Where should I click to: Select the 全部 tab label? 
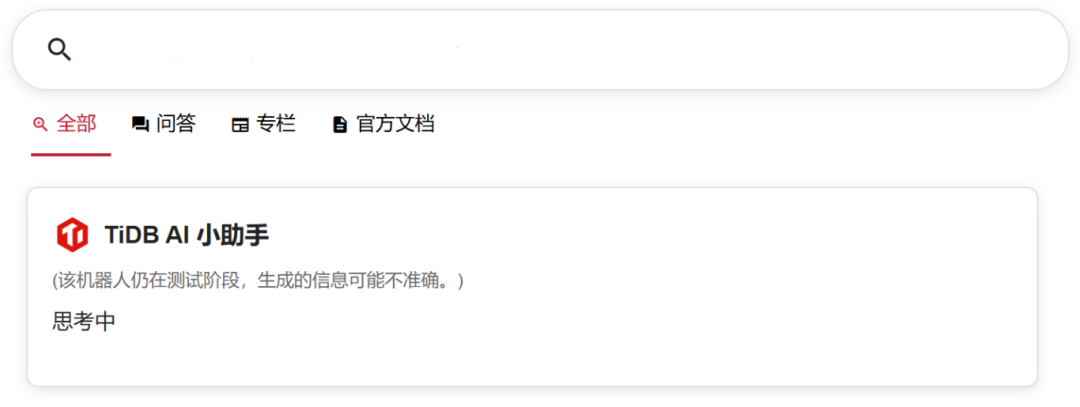76,124
